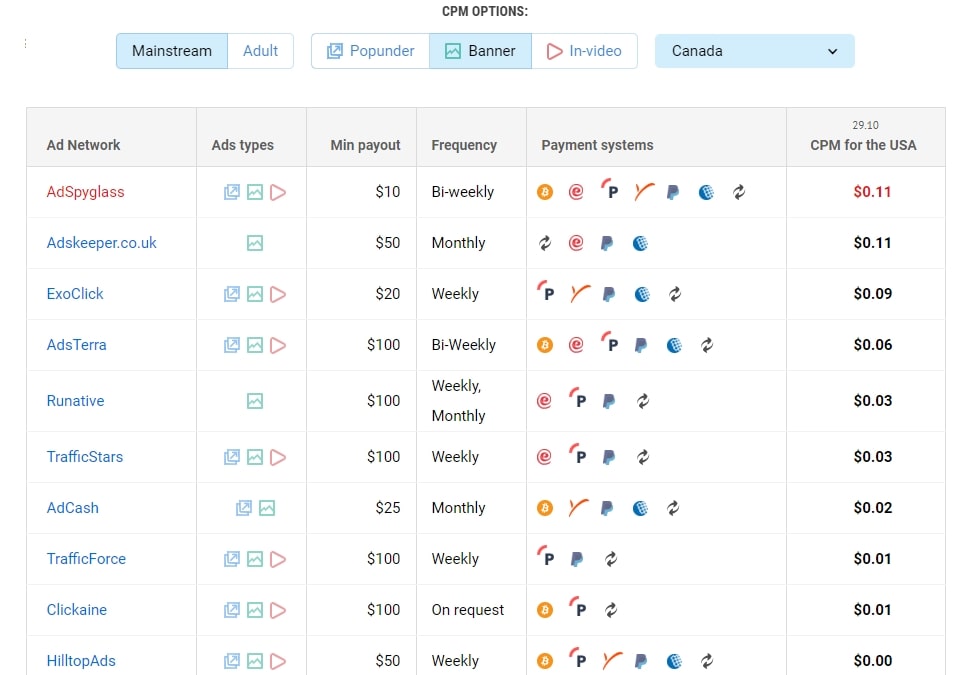Click the WebMoney globe icon in HilltopAds row
Viewport: 954px width, 675px height.
[674, 662]
